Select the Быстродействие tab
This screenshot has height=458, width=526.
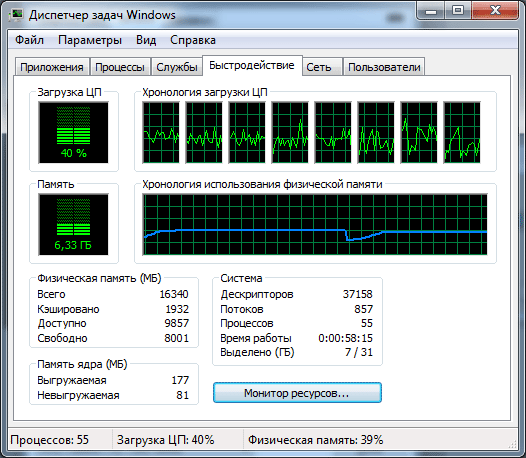(252, 65)
